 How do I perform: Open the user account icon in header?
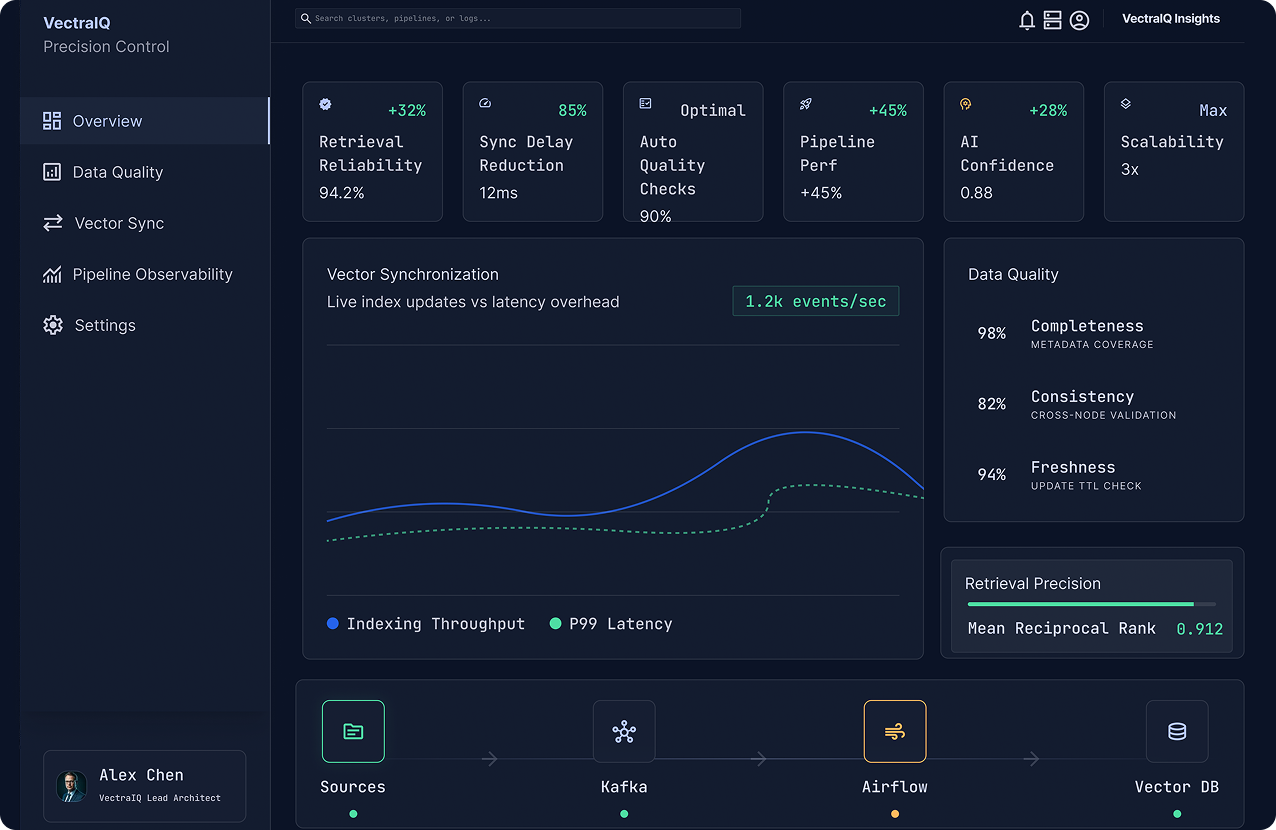(x=1079, y=20)
